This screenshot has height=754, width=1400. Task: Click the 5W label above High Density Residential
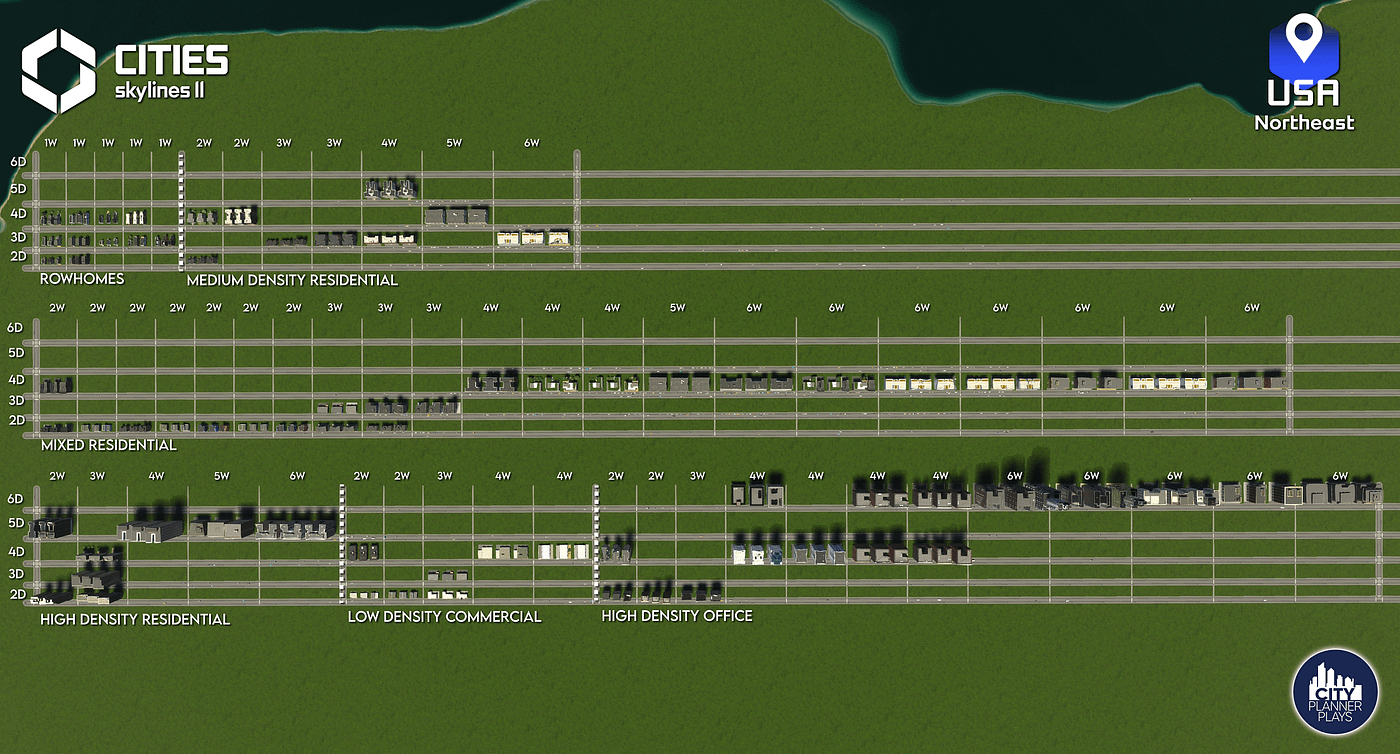pyautogui.click(x=221, y=476)
